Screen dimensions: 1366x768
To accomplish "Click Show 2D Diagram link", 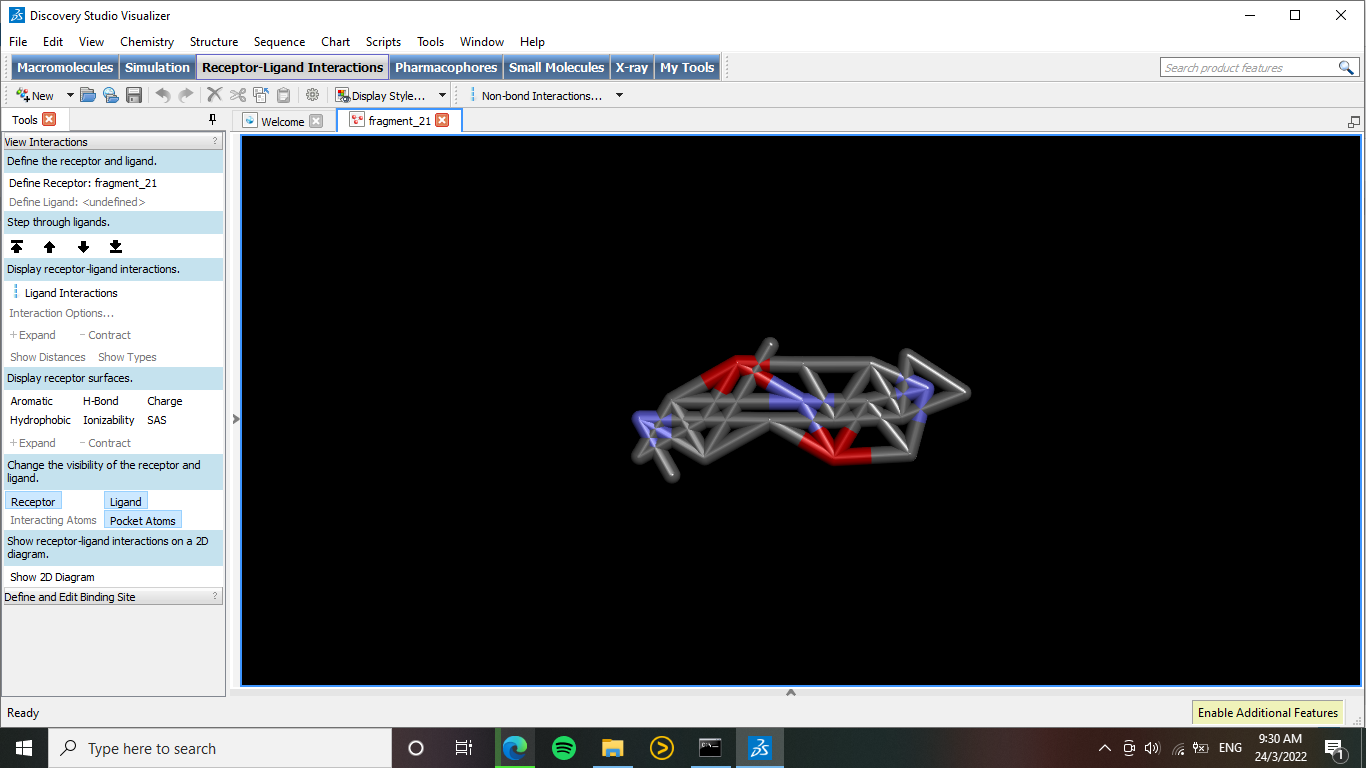I will click(52, 577).
